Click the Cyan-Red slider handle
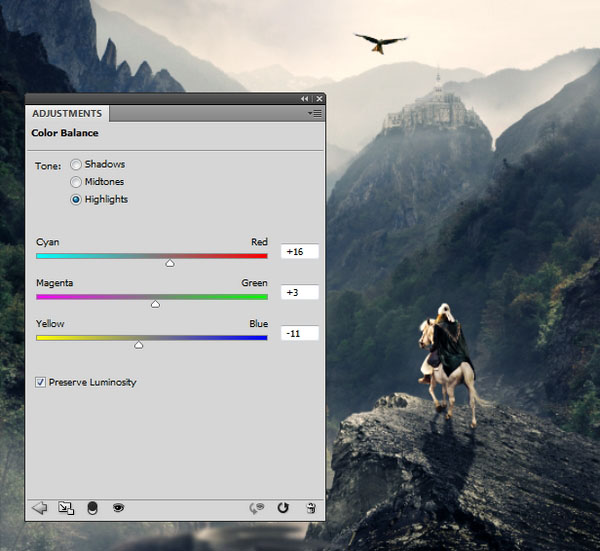The image size is (600, 551). coord(170,263)
